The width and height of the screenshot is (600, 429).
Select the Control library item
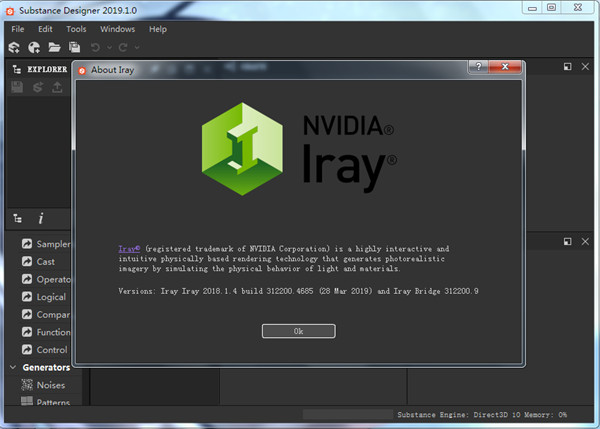44,350
